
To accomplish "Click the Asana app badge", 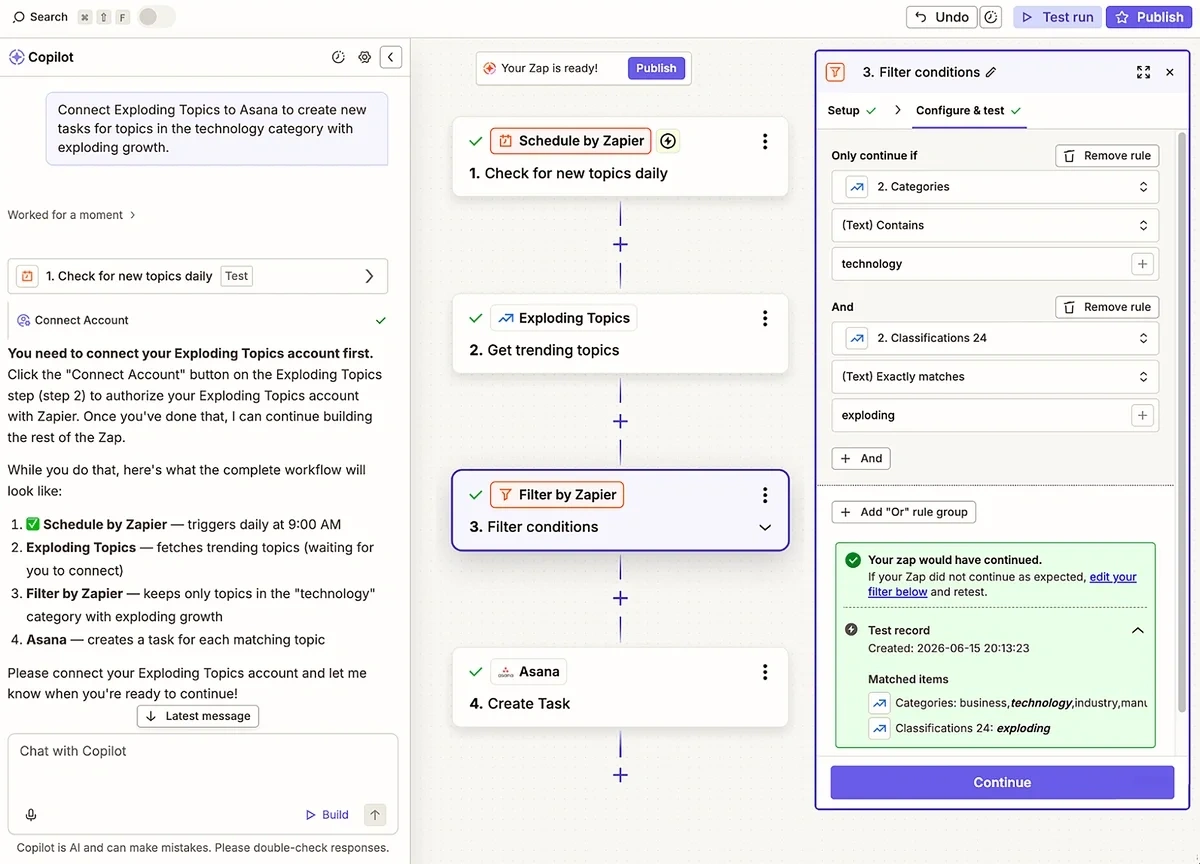I will tap(530, 671).
